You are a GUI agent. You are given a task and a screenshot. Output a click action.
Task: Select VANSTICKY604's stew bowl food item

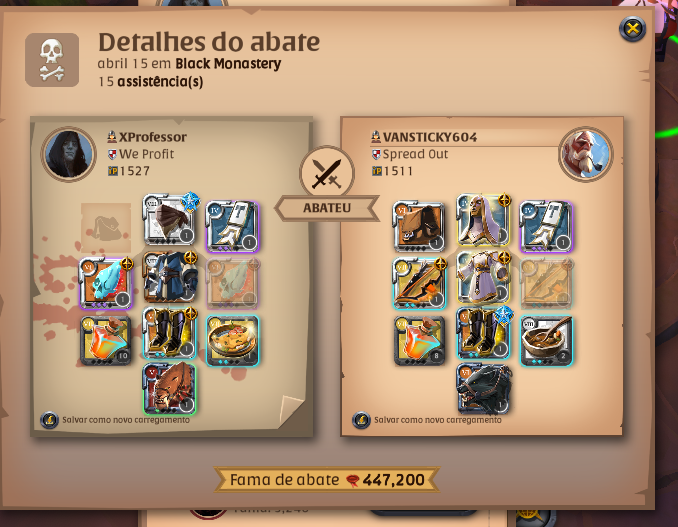pyautogui.click(x=546, y=340)
